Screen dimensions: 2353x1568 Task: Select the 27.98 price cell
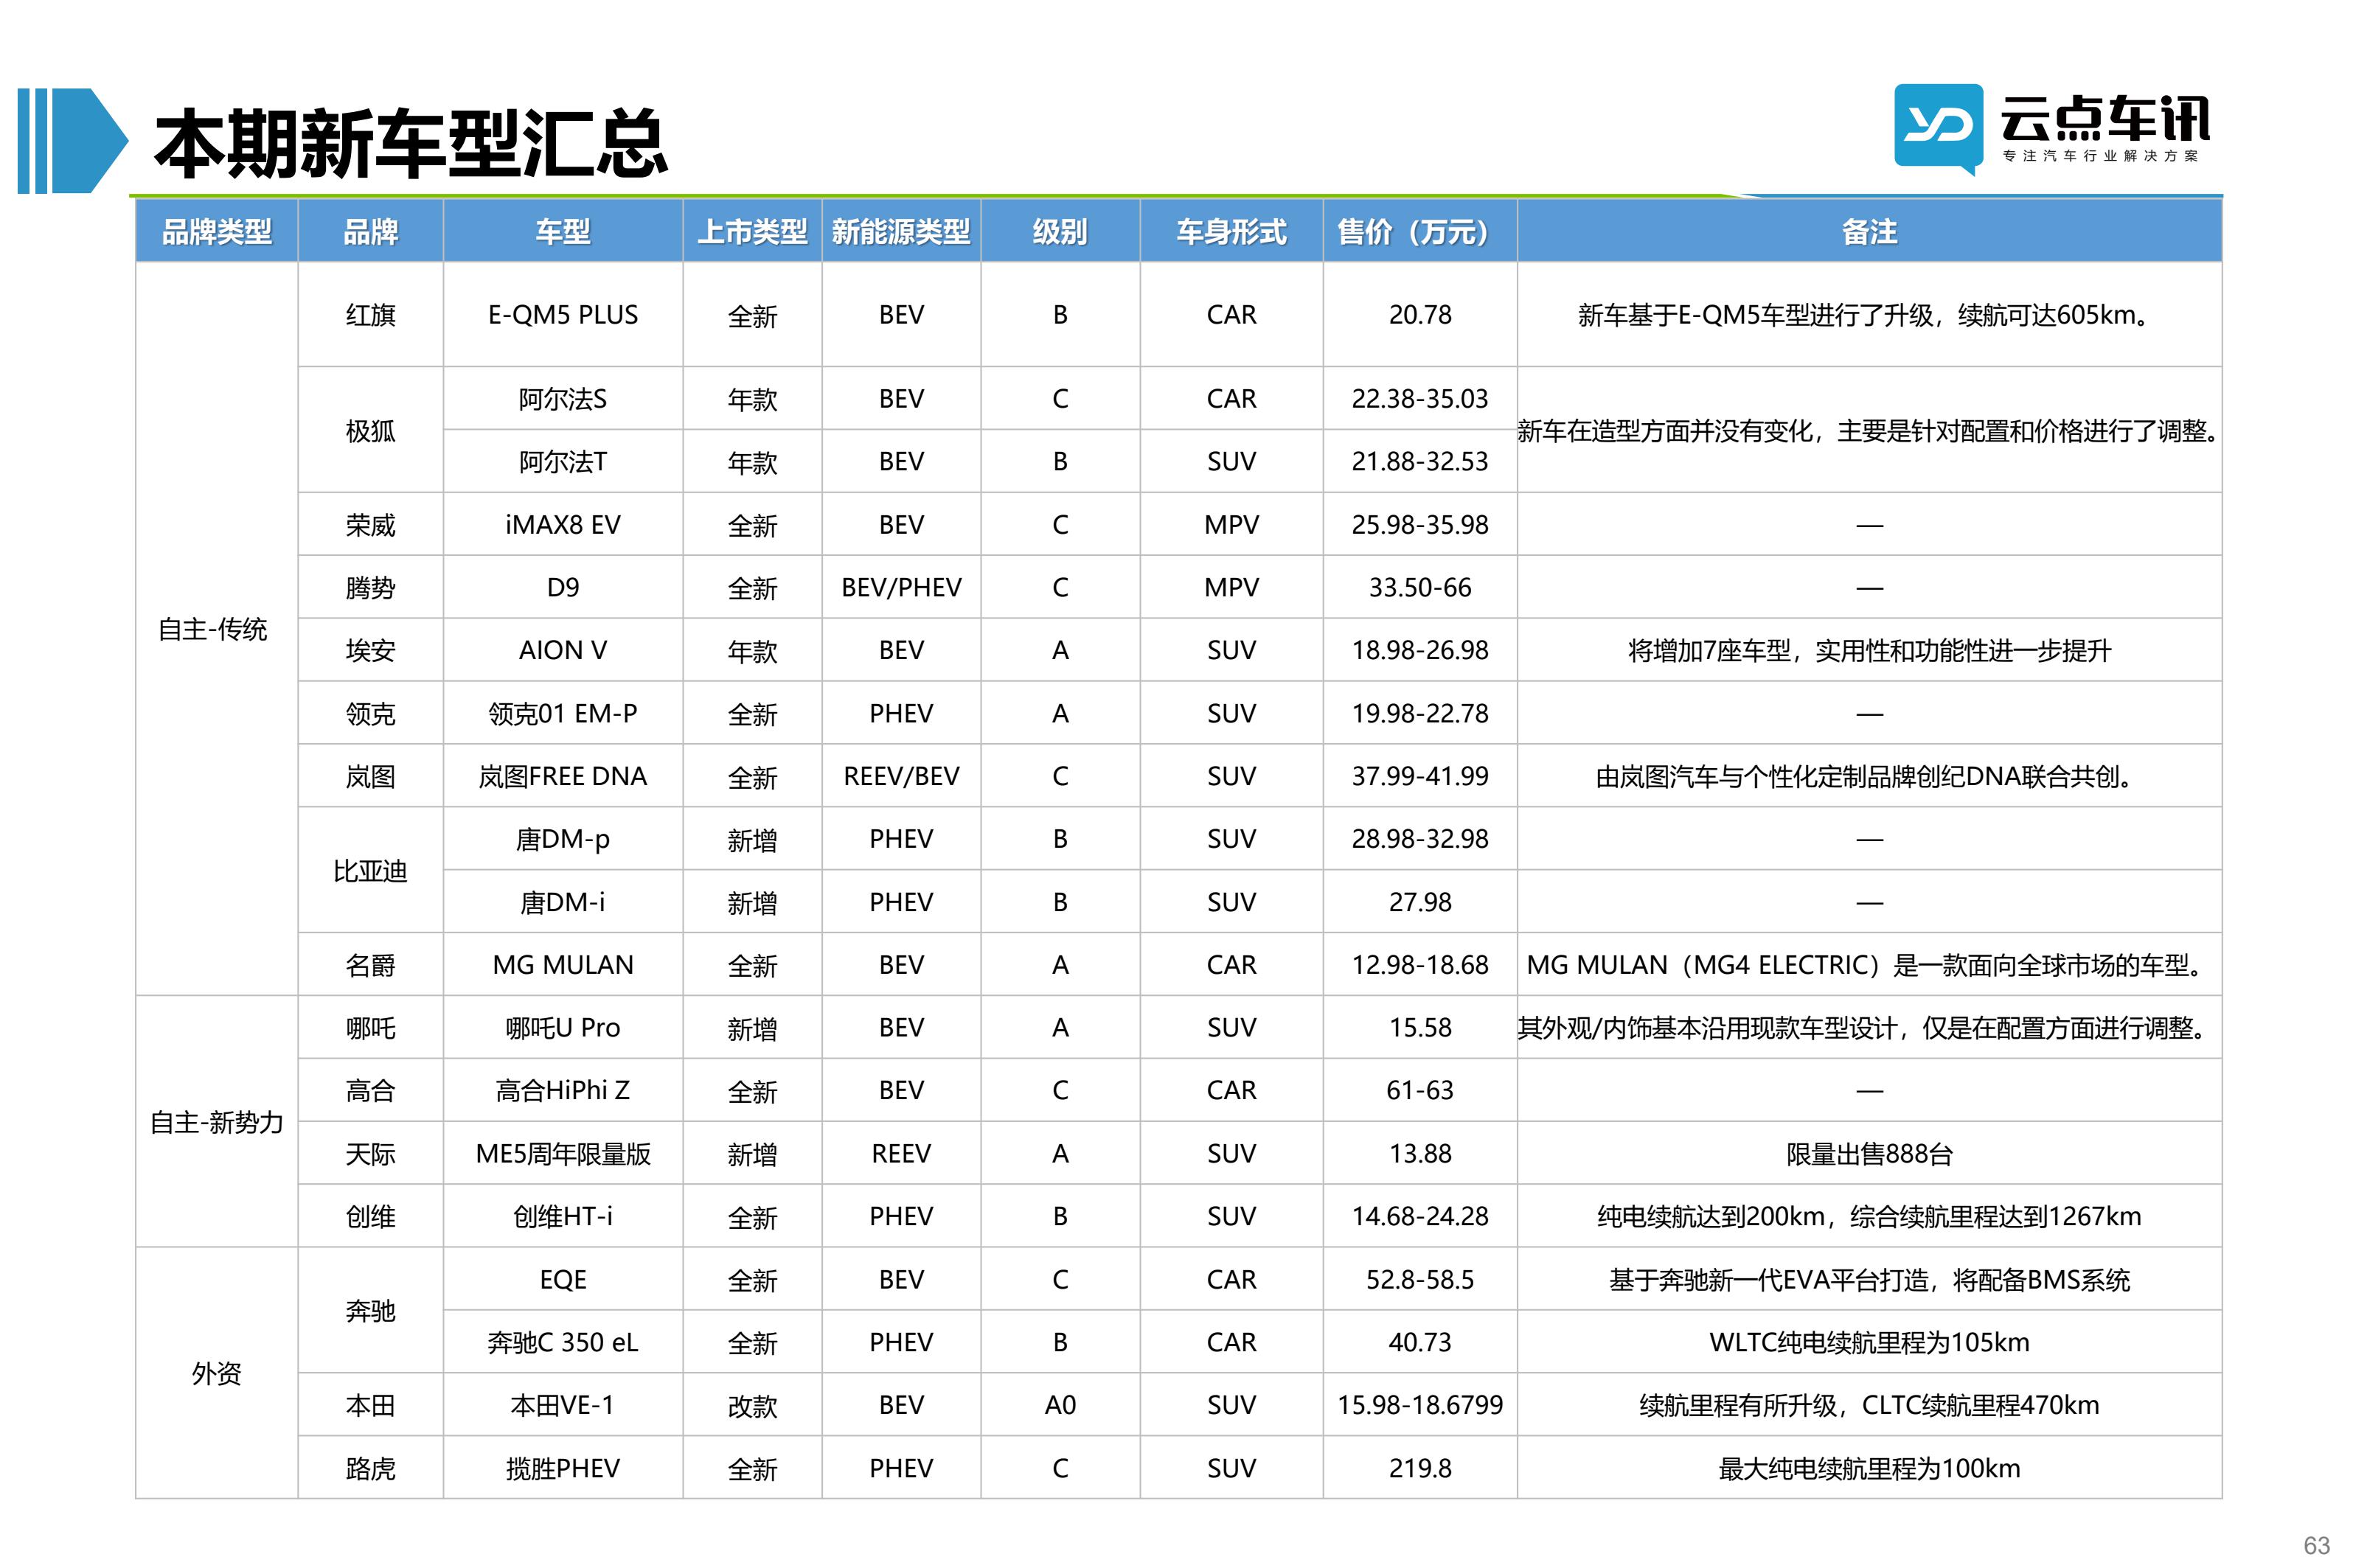coord(1420,902)
